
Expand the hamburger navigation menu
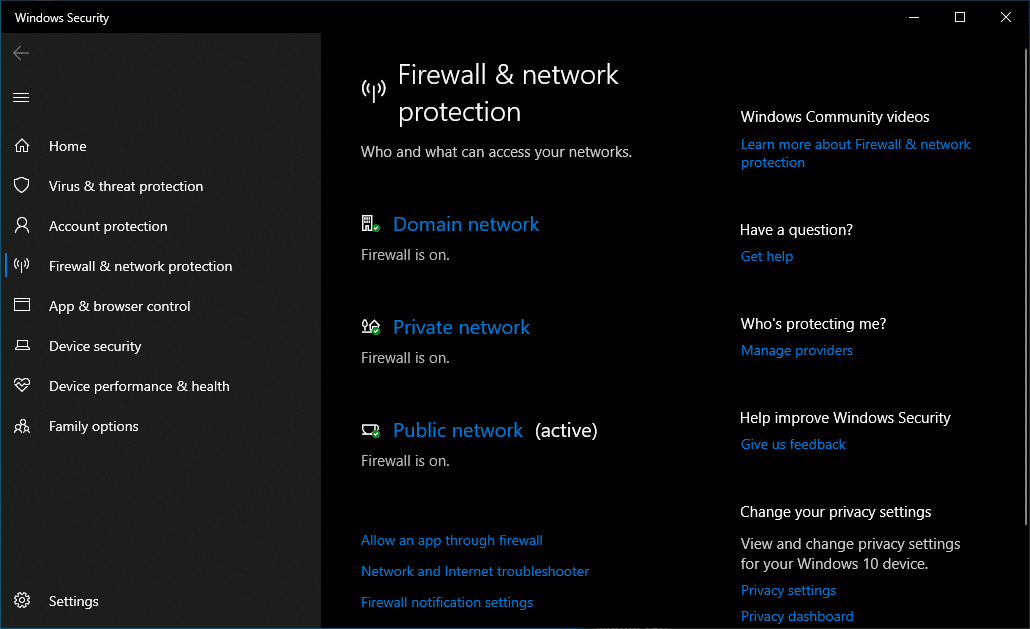(x=21, y=97)
